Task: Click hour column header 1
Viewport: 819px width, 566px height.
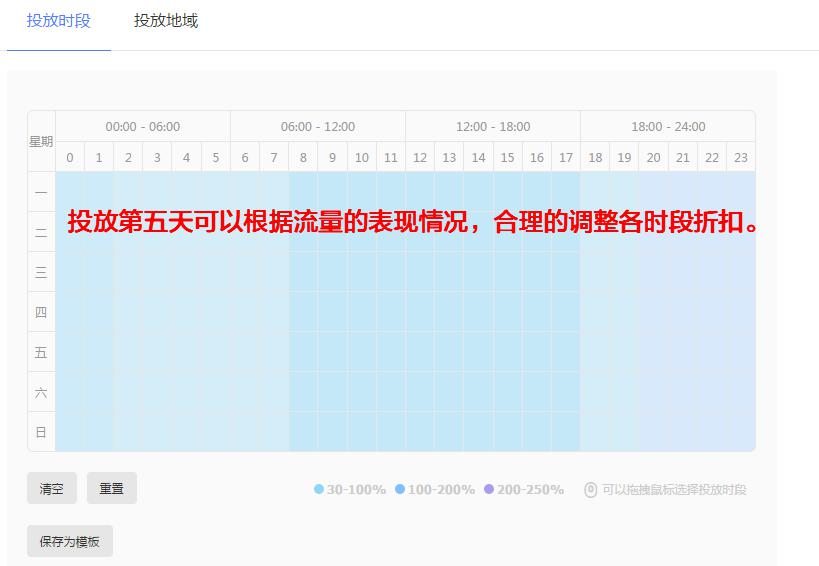Action: pyautogui.click(x=99, y=157)
